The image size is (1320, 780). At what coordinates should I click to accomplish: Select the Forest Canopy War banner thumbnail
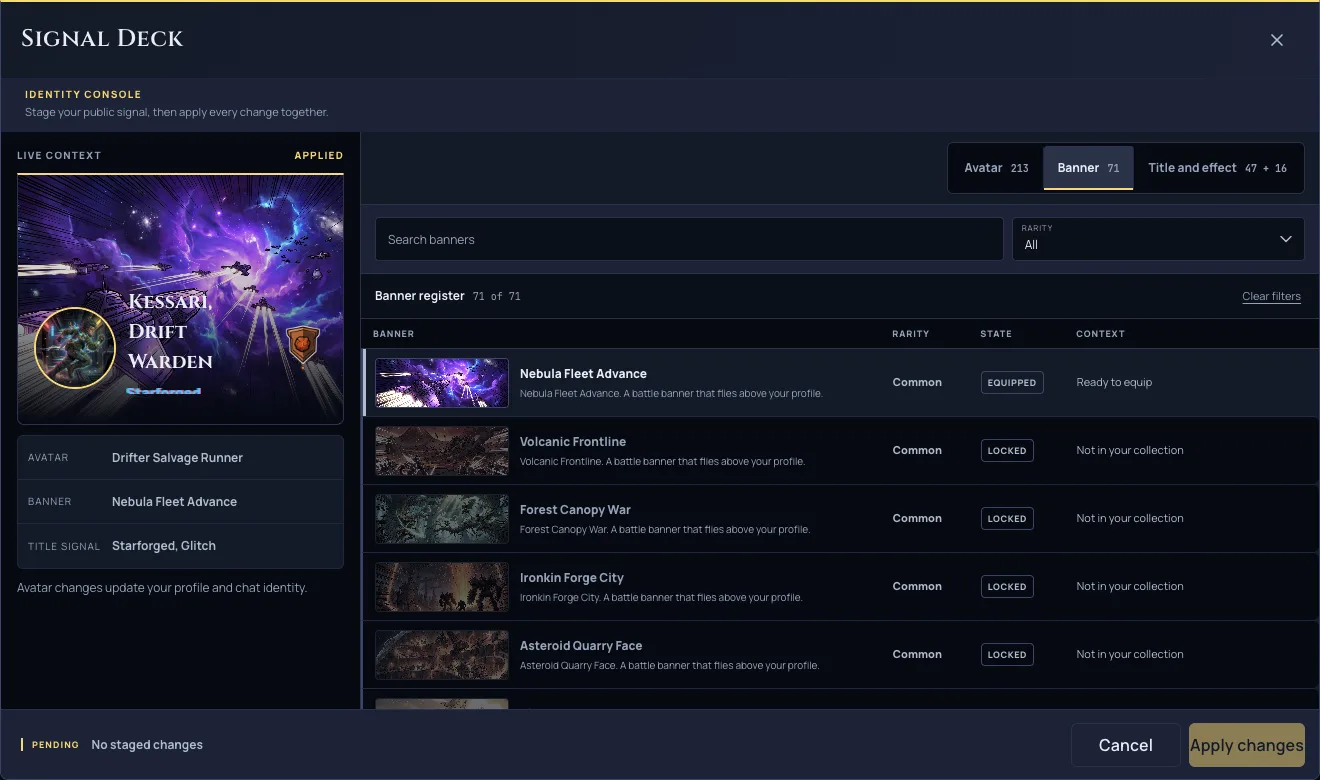point(442,519)
